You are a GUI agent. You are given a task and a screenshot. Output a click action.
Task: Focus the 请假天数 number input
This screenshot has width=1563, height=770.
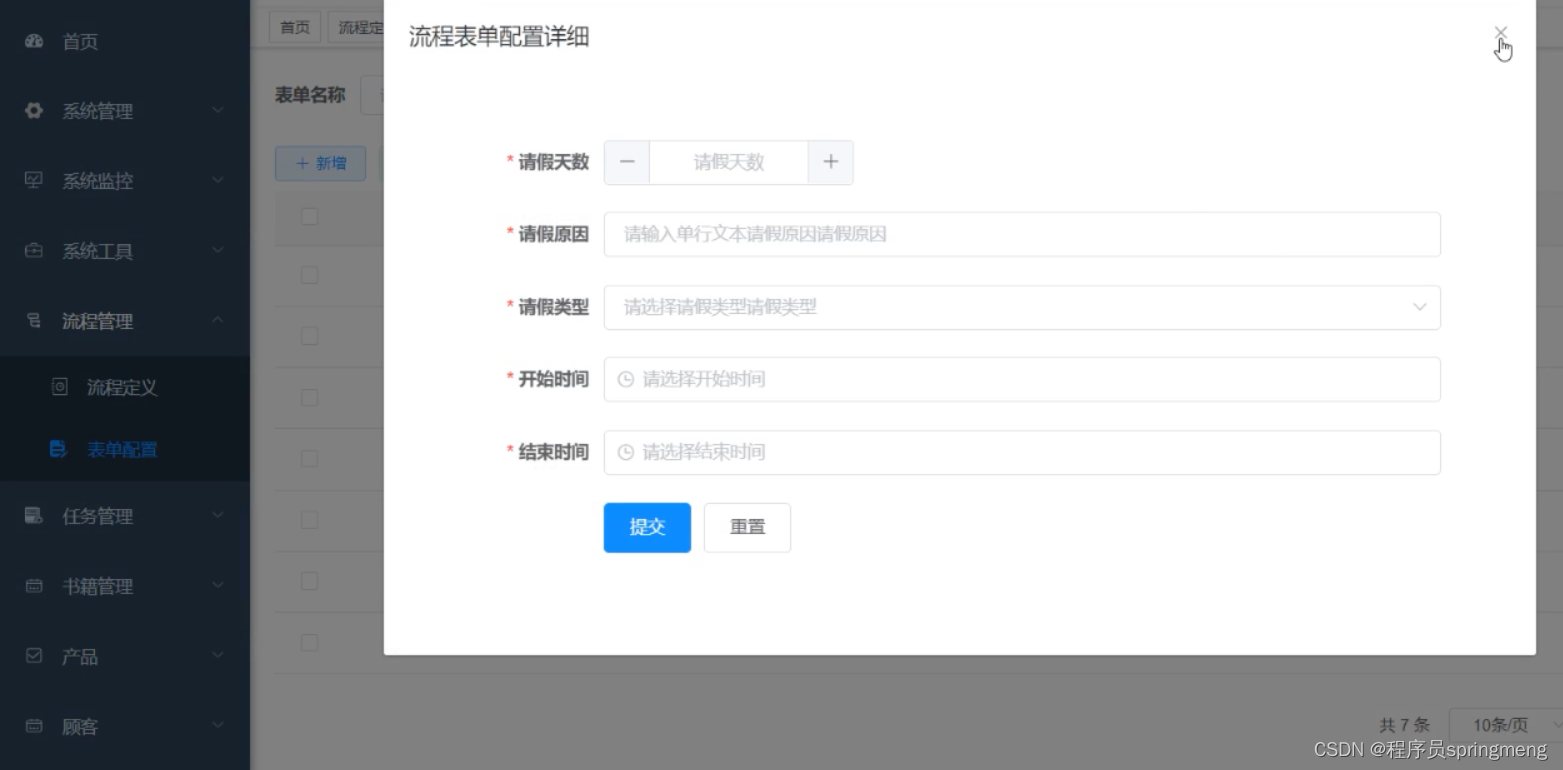[729, 162]
